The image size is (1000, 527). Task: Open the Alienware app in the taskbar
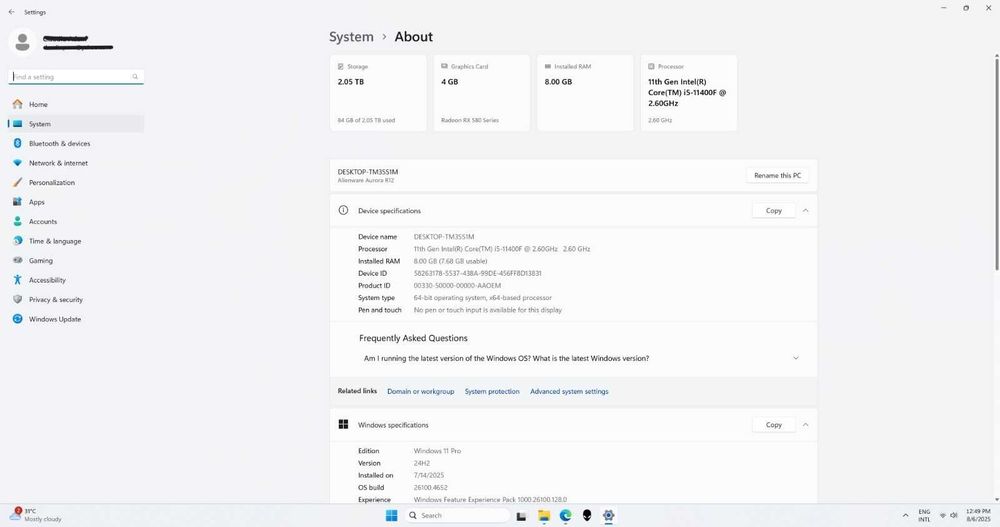tap(587, 516)
